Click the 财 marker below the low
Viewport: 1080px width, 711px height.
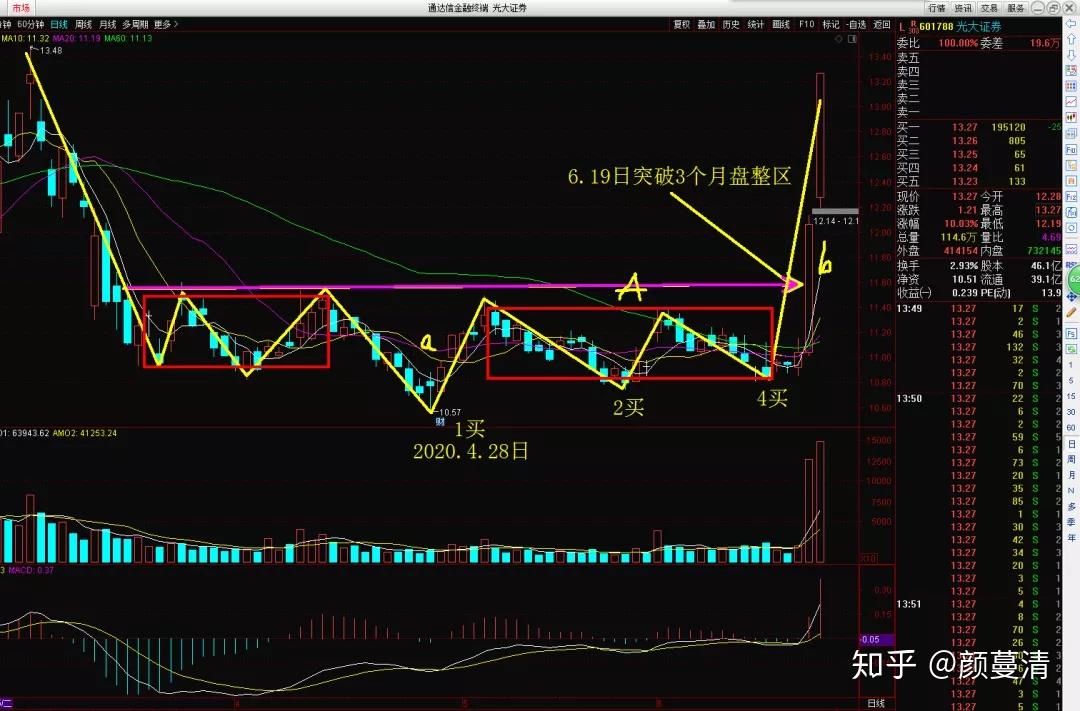pos(439,422)
